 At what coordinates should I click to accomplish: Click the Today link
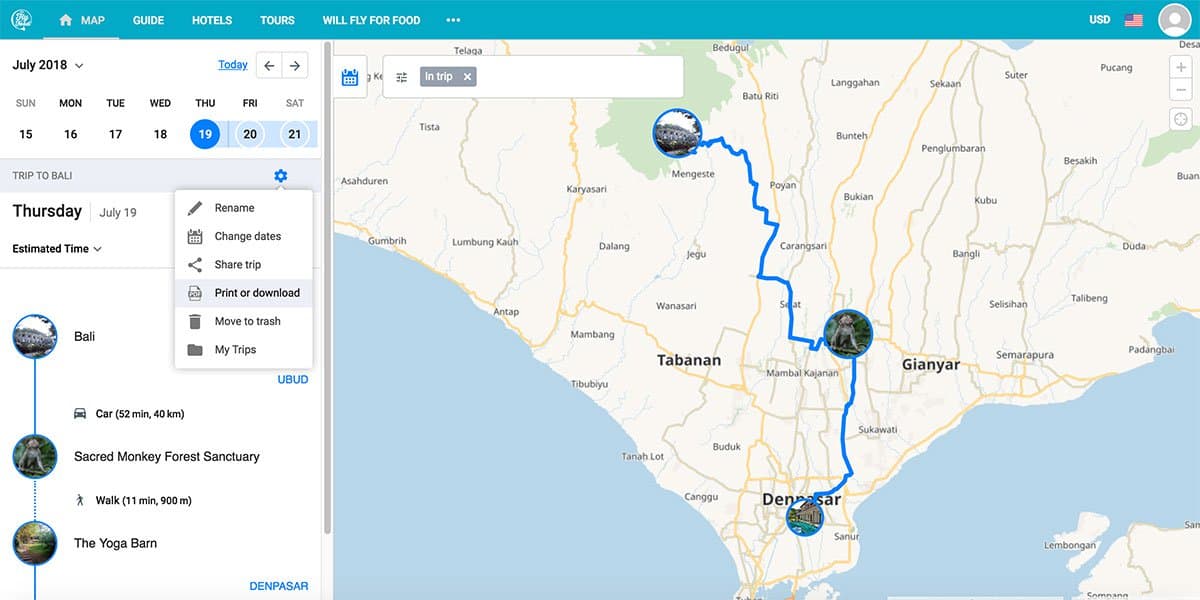(233, 65)
